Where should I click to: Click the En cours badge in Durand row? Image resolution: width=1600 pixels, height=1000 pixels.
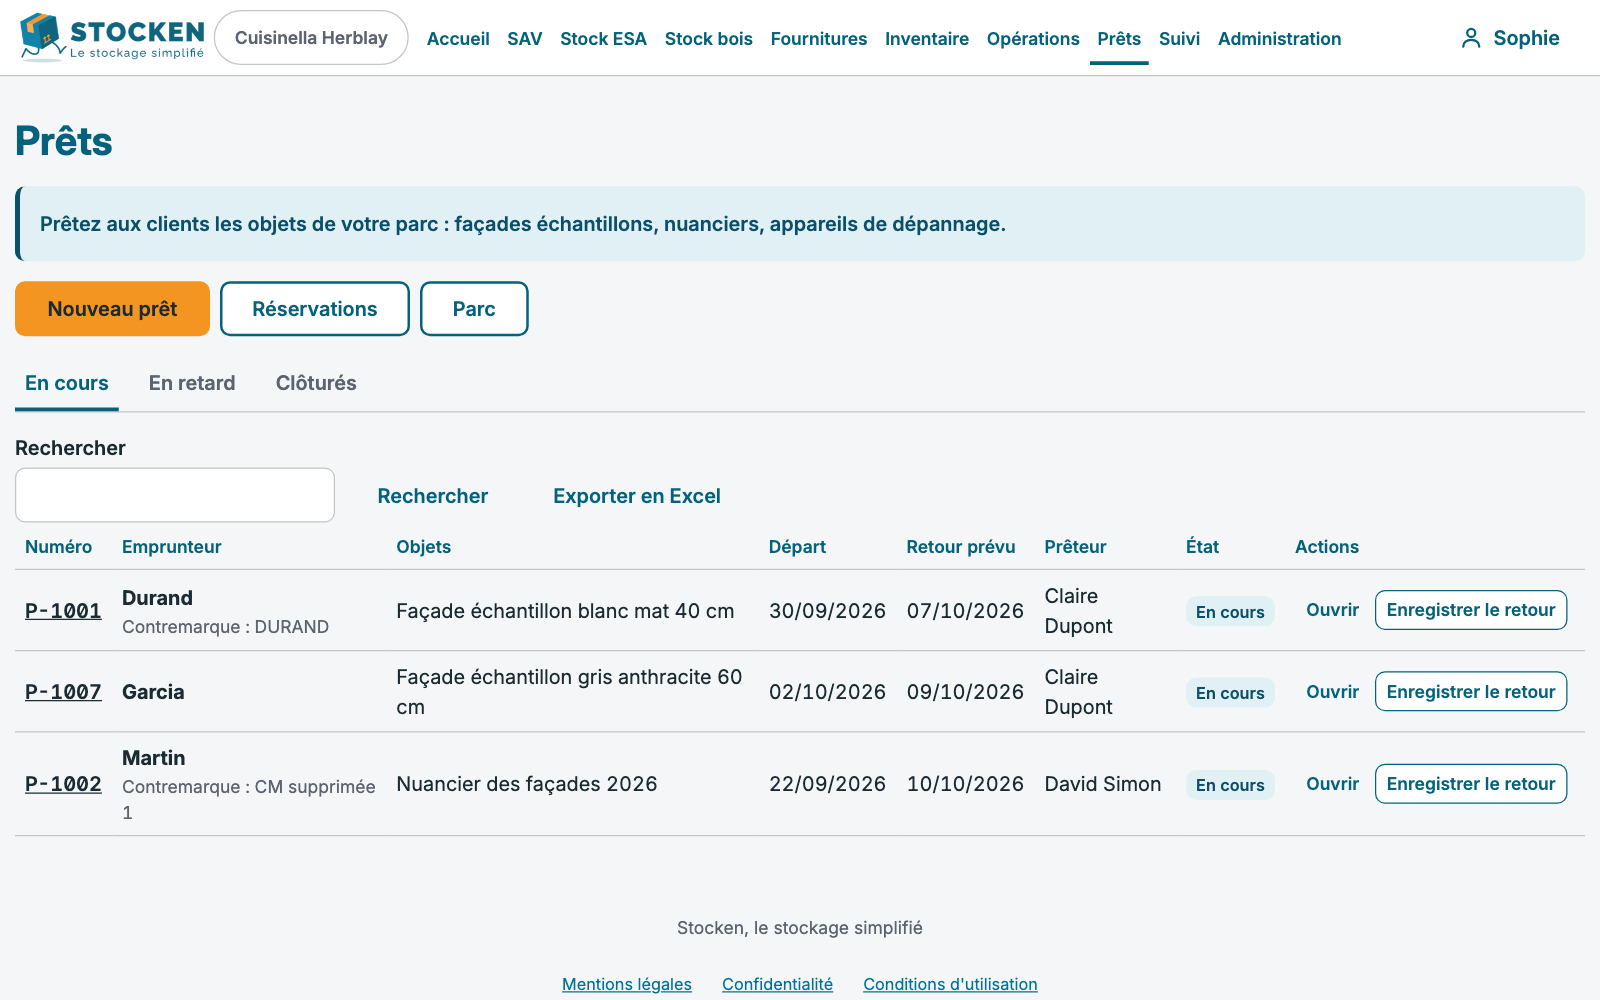[x=1230, y=612]
